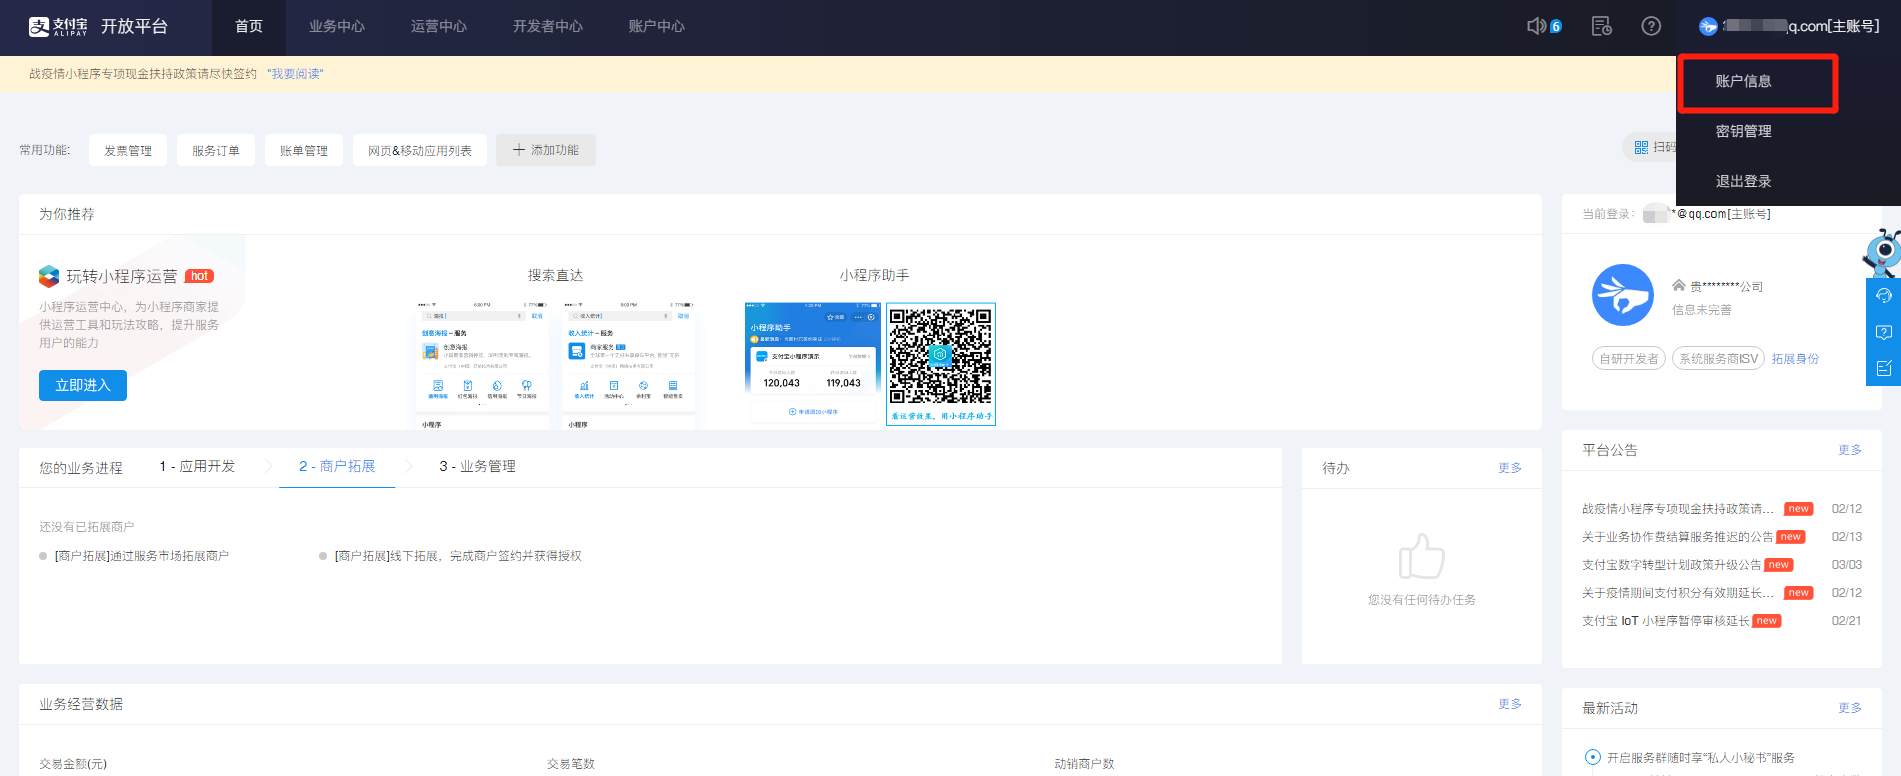Open 服务订单 shortcut
1901x776 pixels.
coord(216,150)
